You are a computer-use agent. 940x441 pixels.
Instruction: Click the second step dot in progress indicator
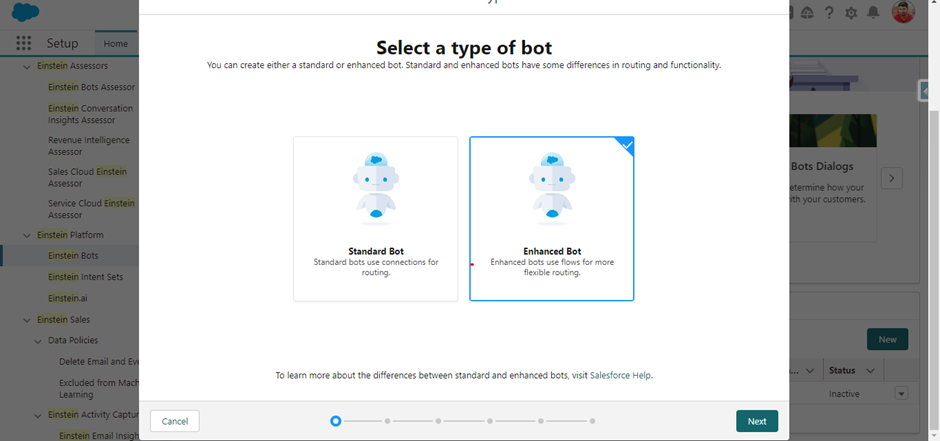[x=387, y=421]
